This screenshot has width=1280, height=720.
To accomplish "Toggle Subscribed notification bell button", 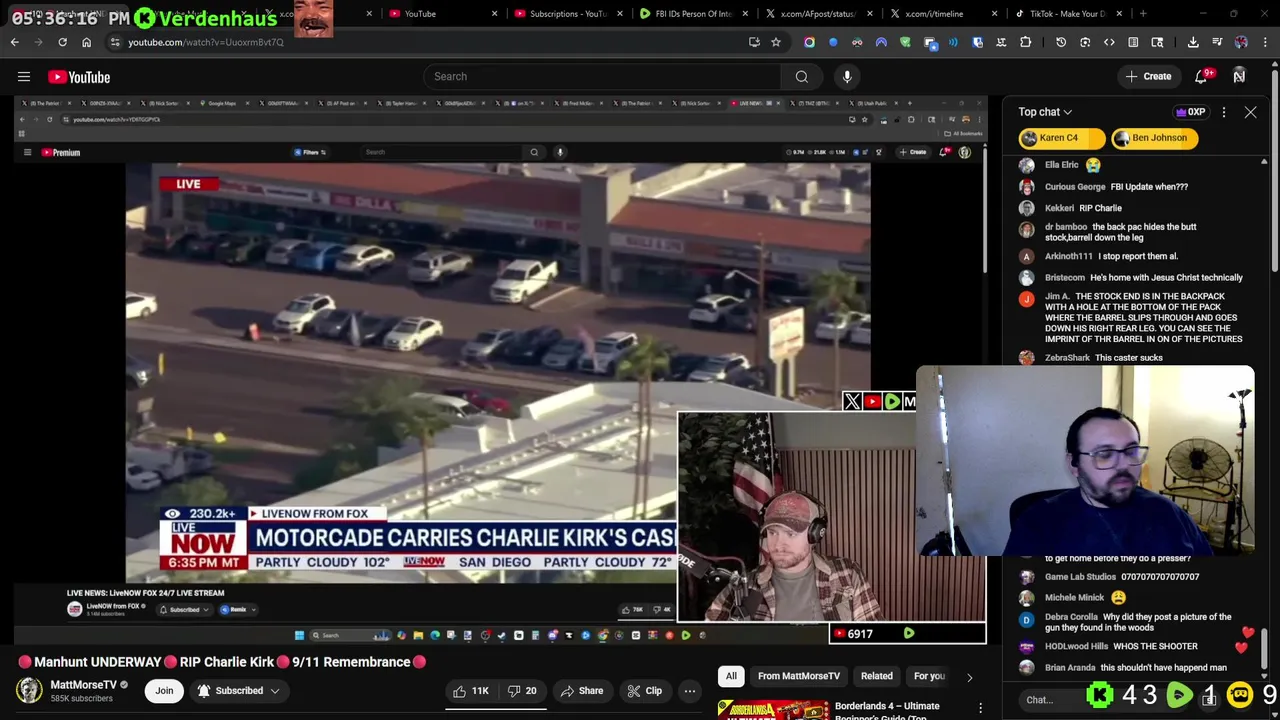I will (x=240, y=691).
